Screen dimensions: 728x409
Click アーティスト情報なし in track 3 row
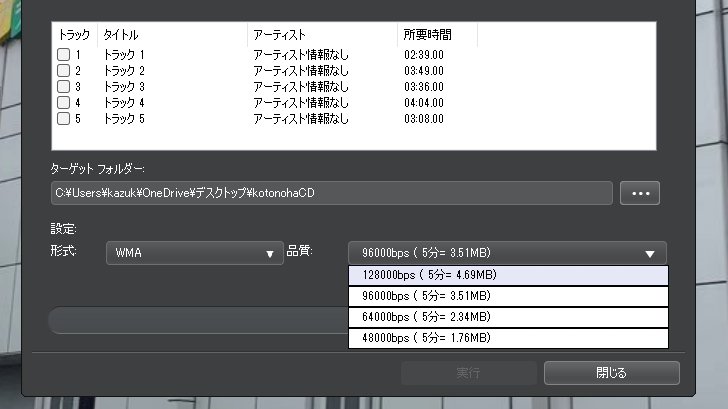[301, 87]
